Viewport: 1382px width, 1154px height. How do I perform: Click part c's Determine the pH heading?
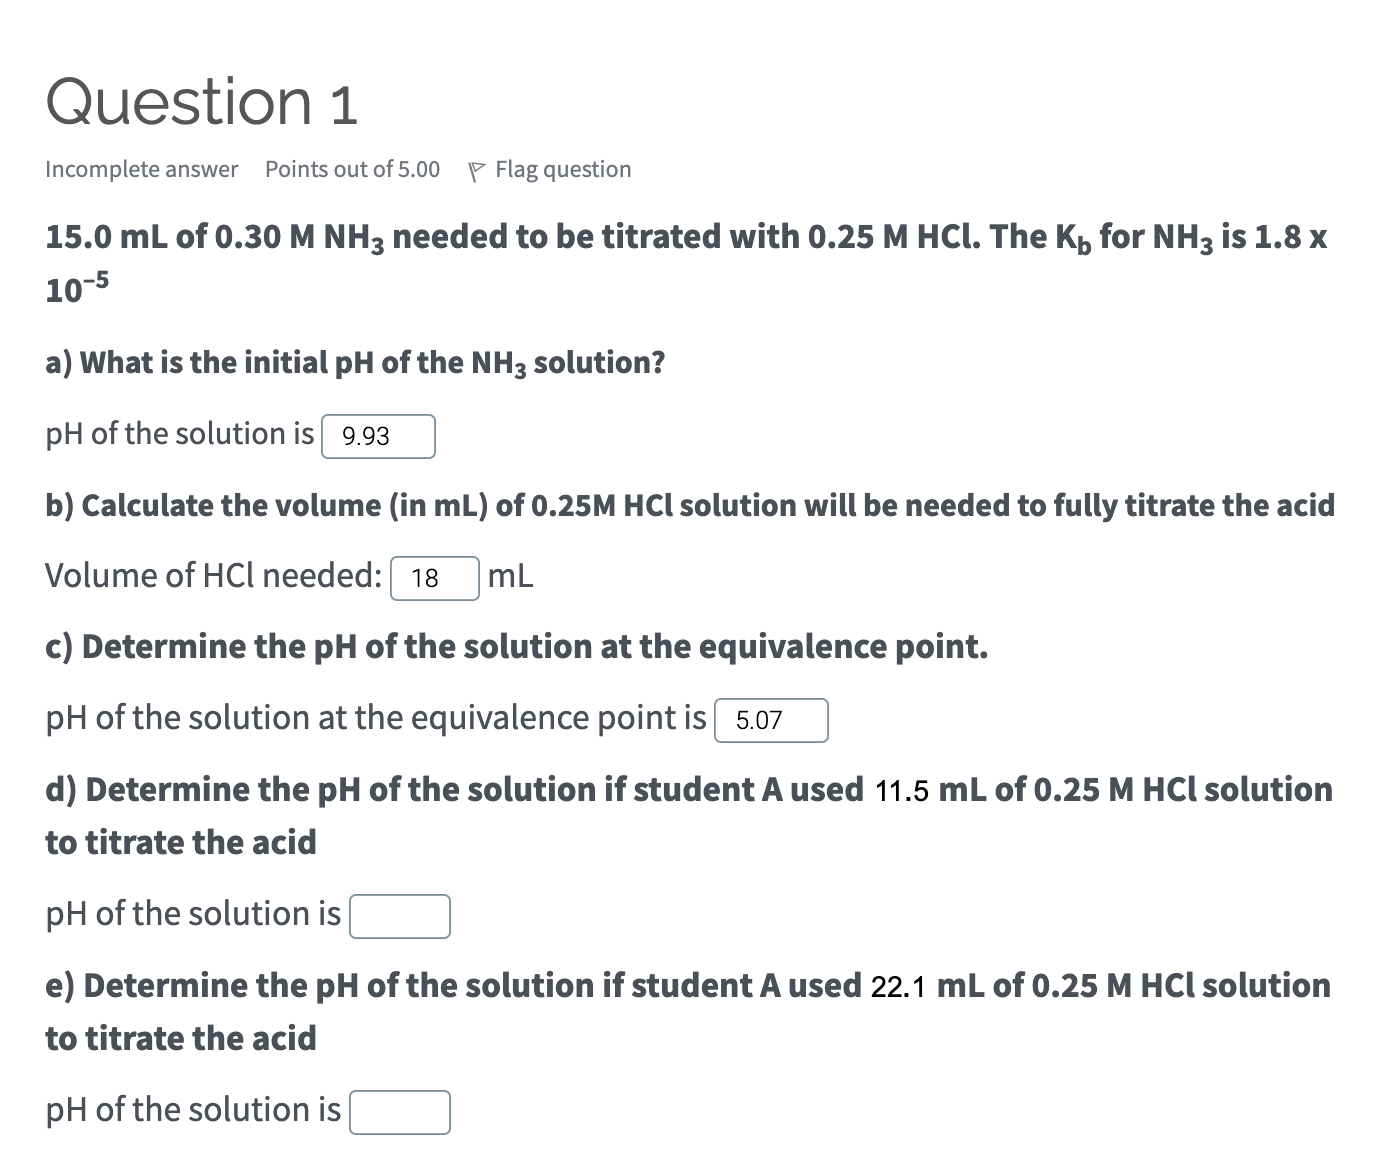click(x=516, y=646)
